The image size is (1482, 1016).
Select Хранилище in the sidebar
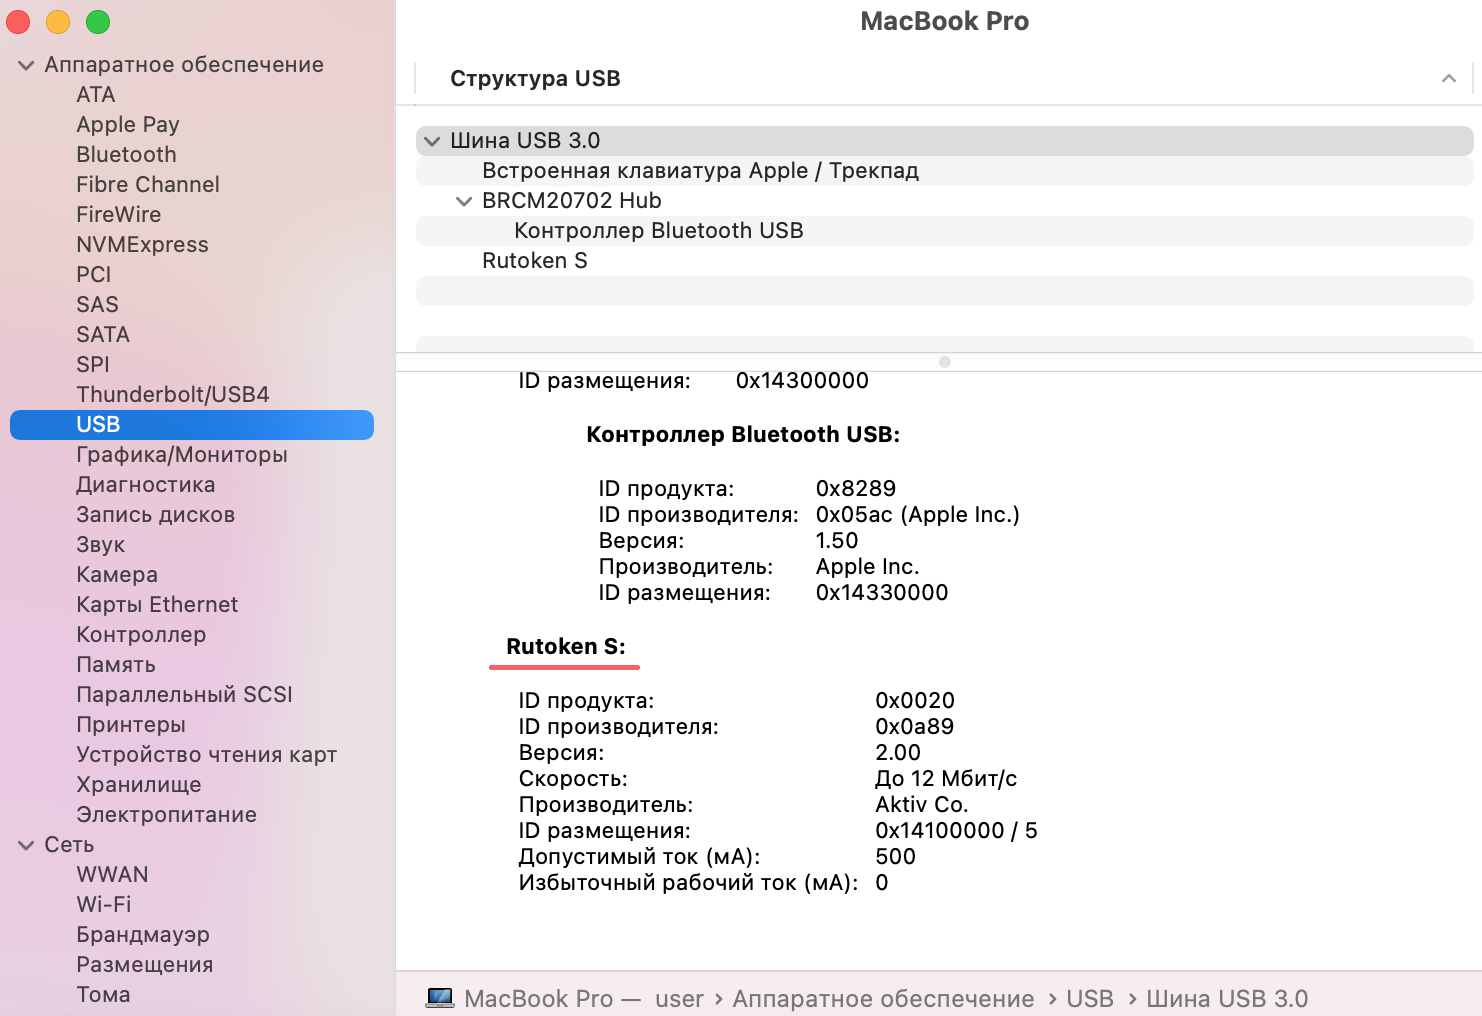tap(139, 785)
